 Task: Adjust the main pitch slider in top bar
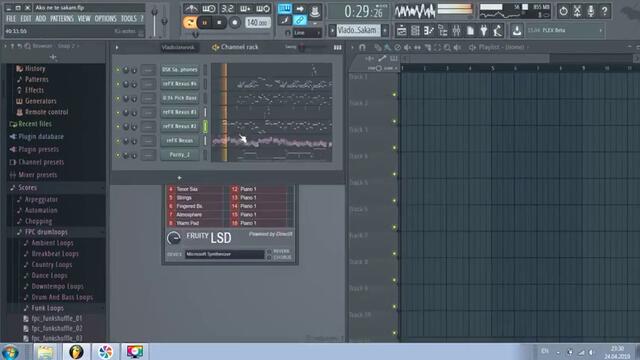coord(164,21)
